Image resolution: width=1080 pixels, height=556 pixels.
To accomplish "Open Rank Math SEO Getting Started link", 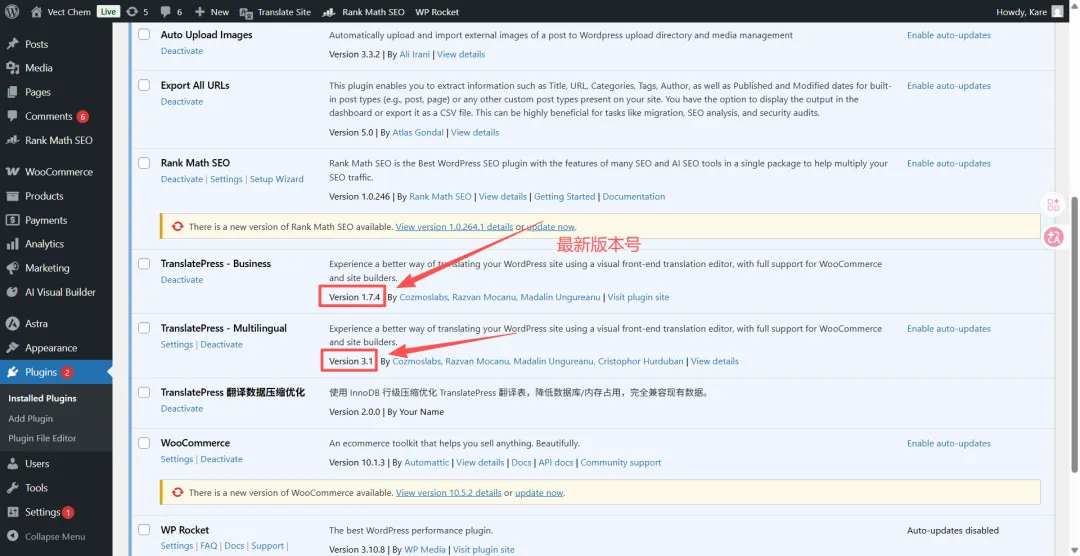I will pos(565,196).
